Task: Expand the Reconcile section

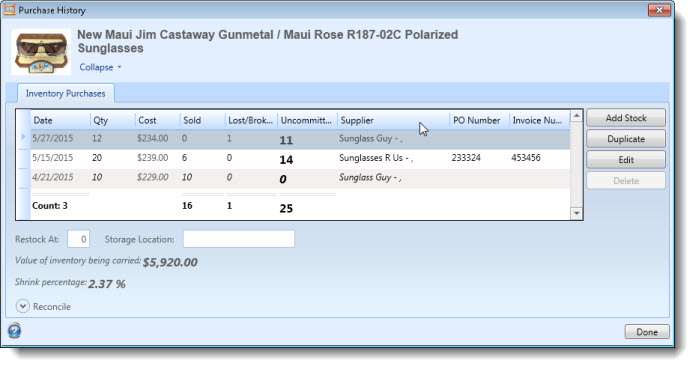Action: [x=51, y=307]
